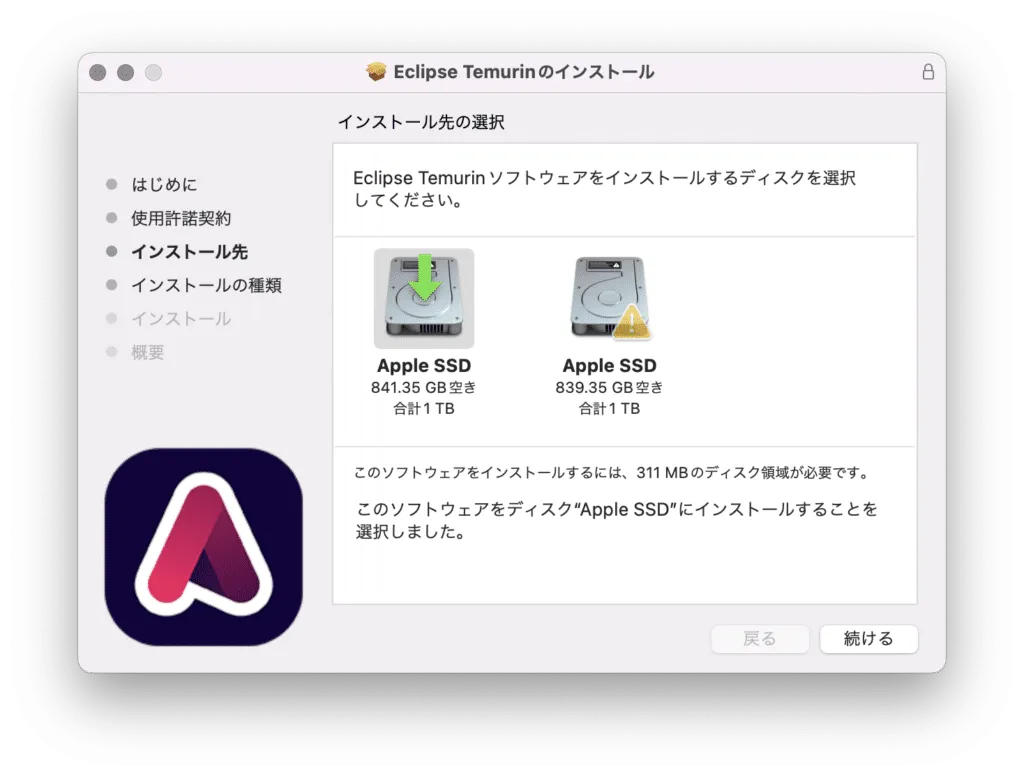The height and width of the screenshot is (776, 1024).
Task: Select the インストール先 step
Action: click(189, 252)
